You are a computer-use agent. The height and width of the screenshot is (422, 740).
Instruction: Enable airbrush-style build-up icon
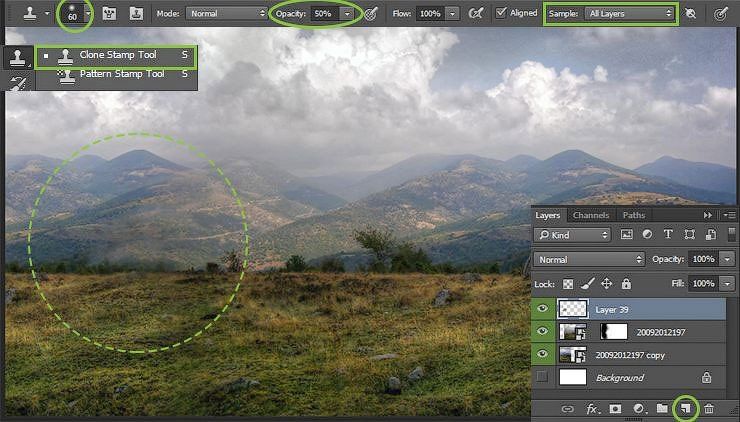pyautogui.click(x=476, y=14)
